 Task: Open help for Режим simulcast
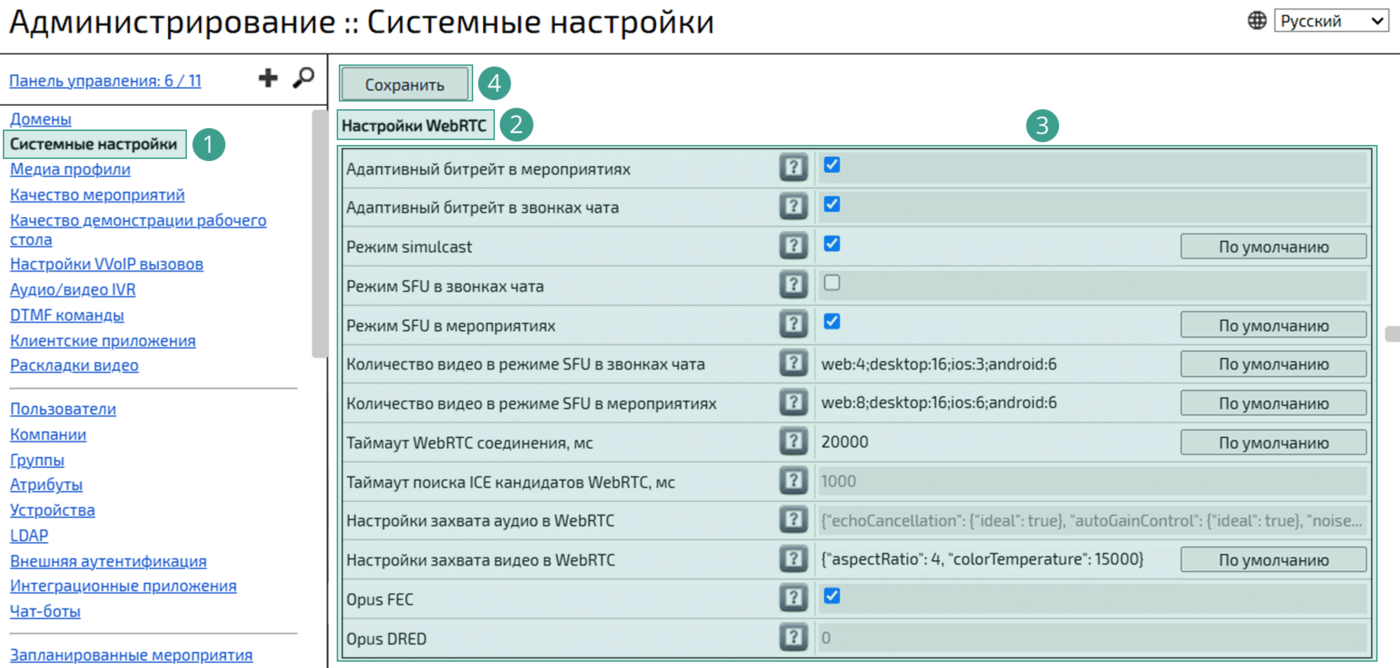(x=793, y=246)
